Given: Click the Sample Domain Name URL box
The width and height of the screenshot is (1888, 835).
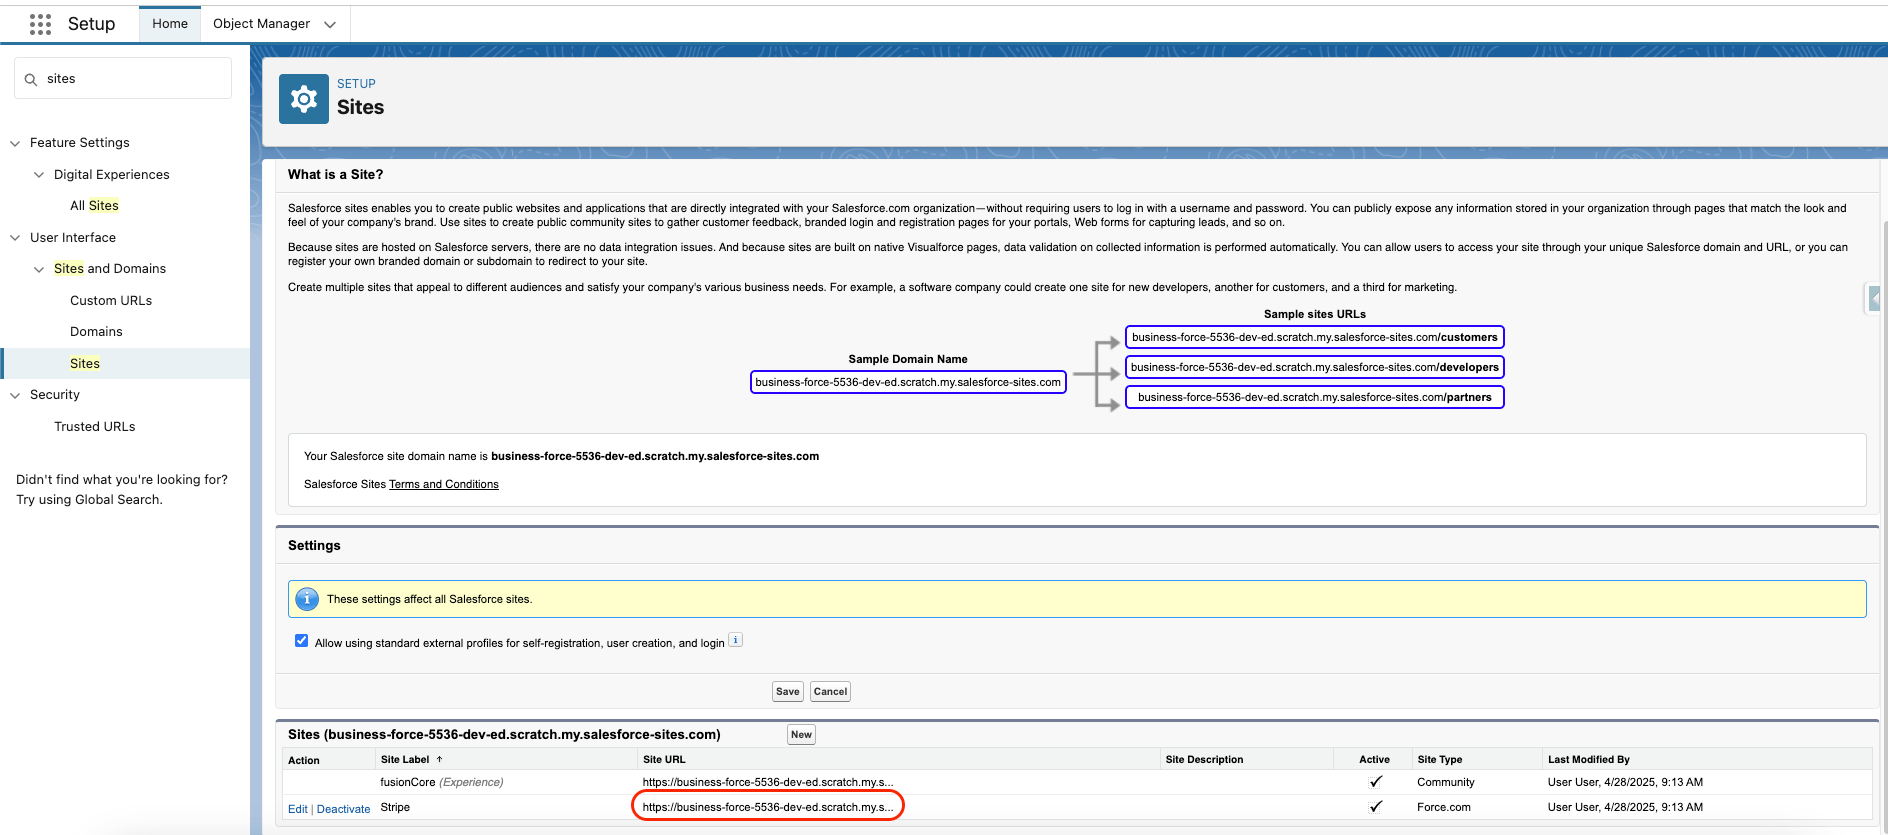Looking at the screenshot, I should point(908,382).
